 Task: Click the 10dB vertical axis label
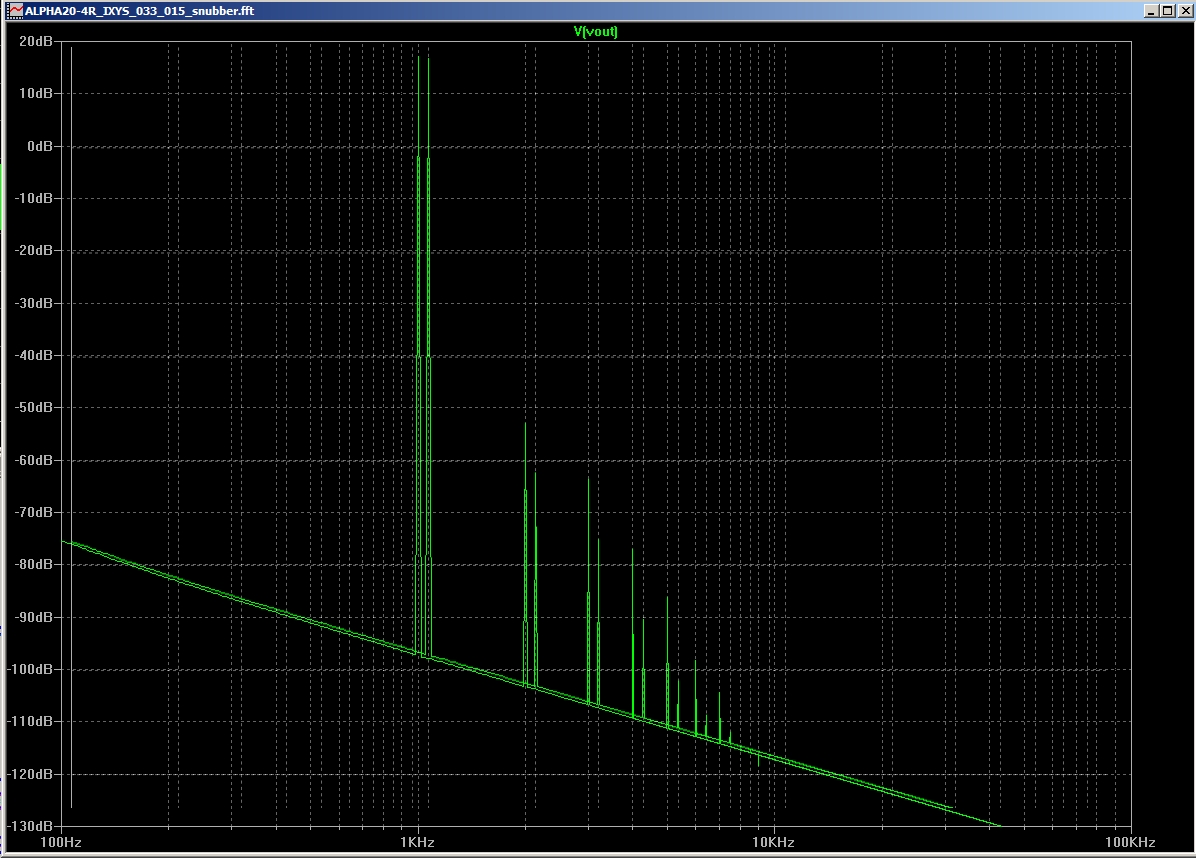[36, 93]
